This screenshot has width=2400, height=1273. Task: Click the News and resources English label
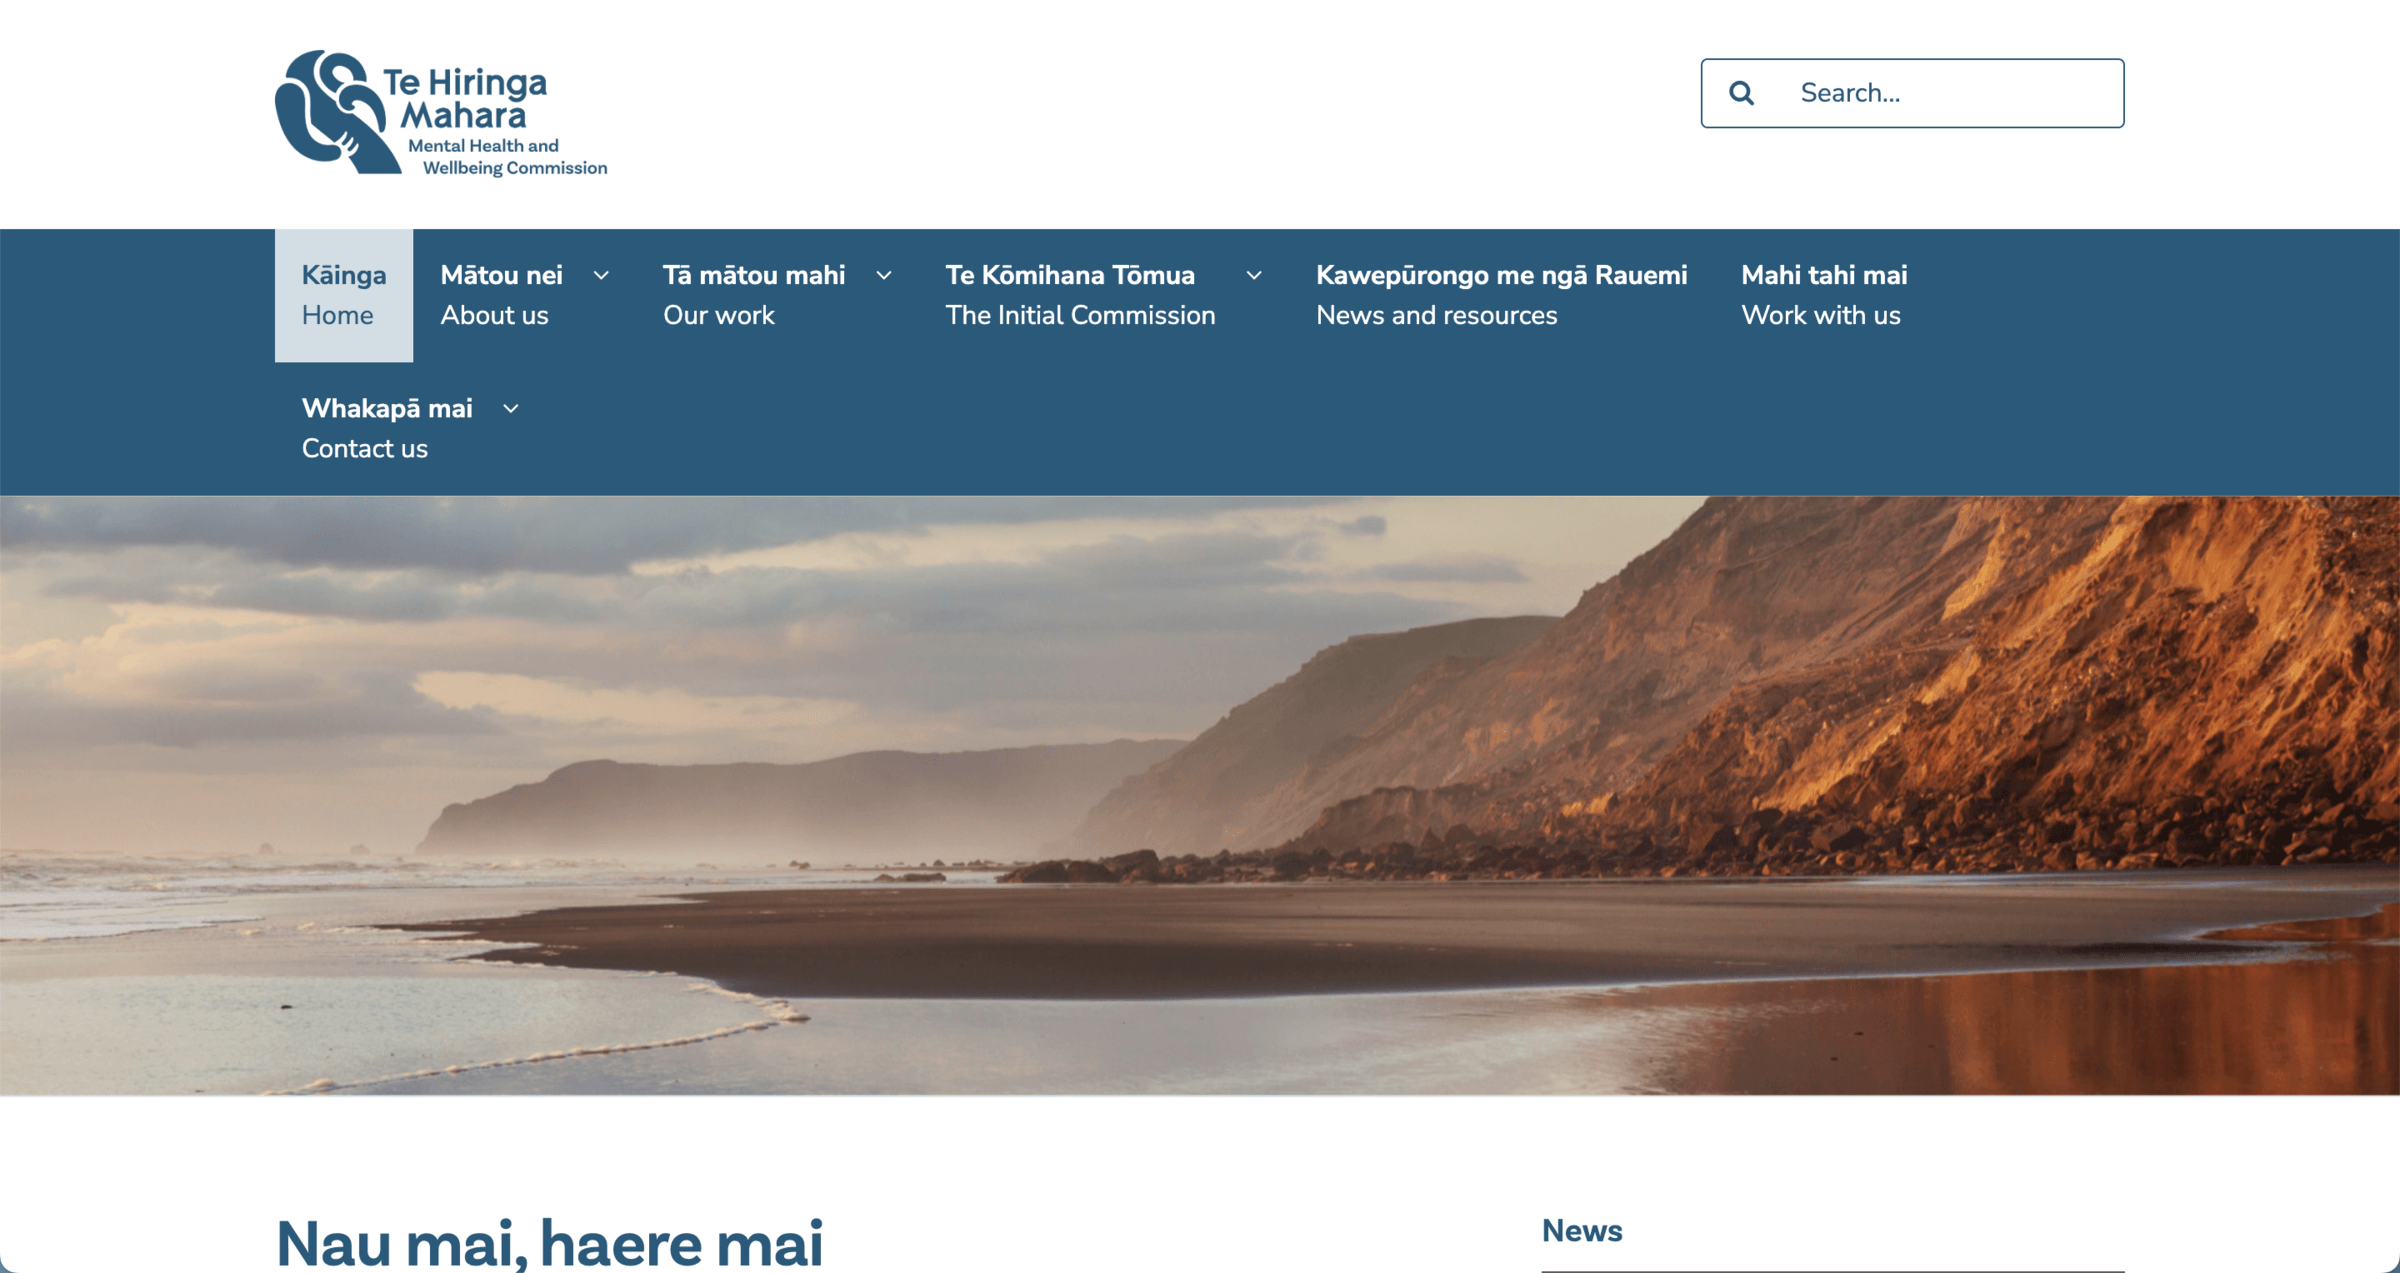(x=1436, y=315)
